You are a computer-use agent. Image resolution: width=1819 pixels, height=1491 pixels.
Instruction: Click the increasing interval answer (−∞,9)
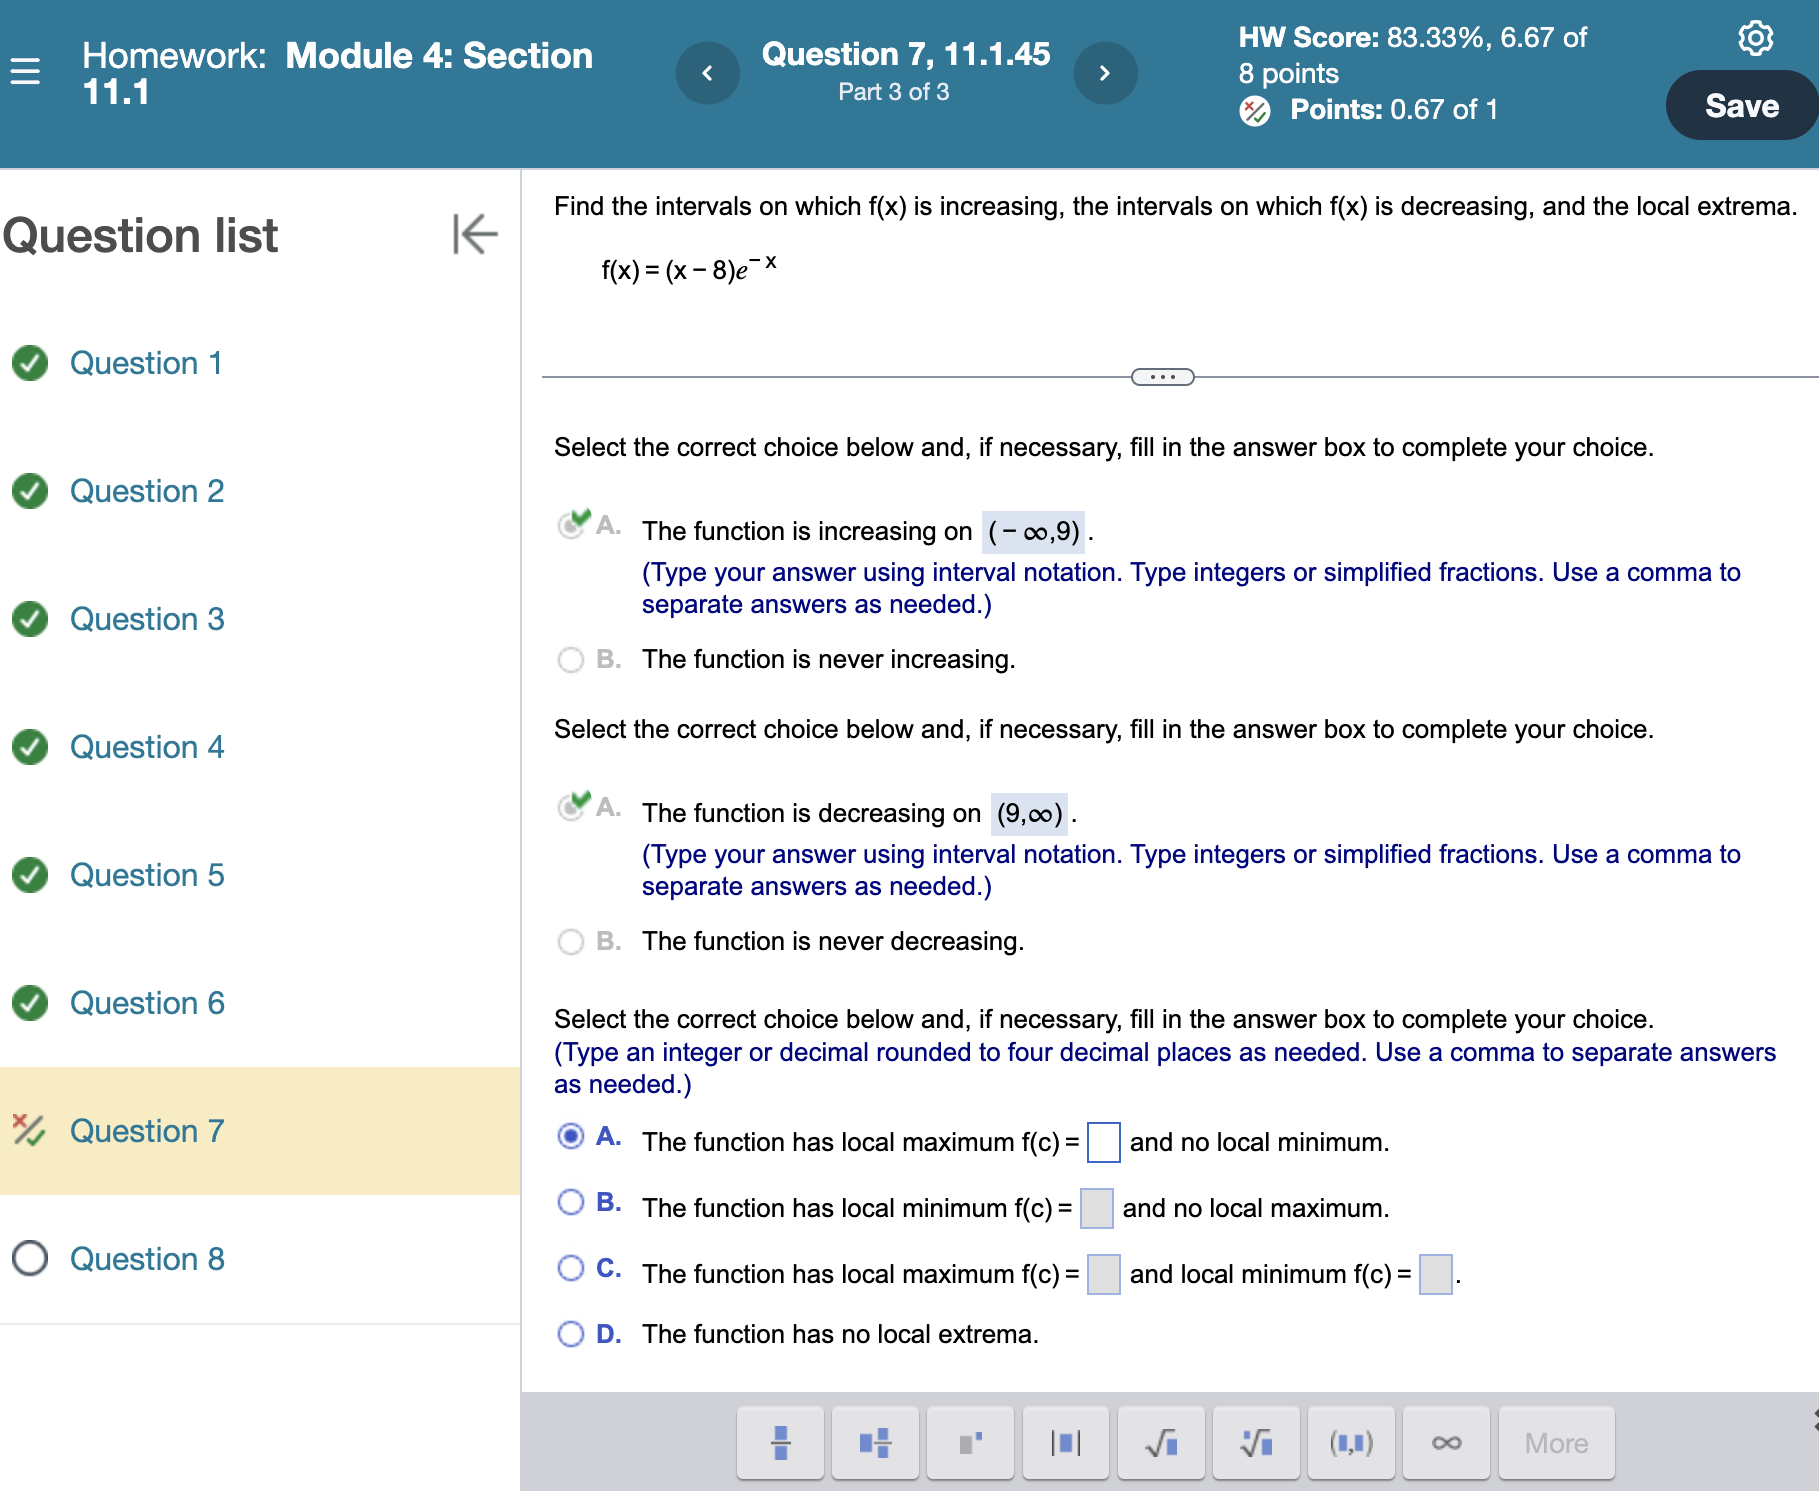1034,531
